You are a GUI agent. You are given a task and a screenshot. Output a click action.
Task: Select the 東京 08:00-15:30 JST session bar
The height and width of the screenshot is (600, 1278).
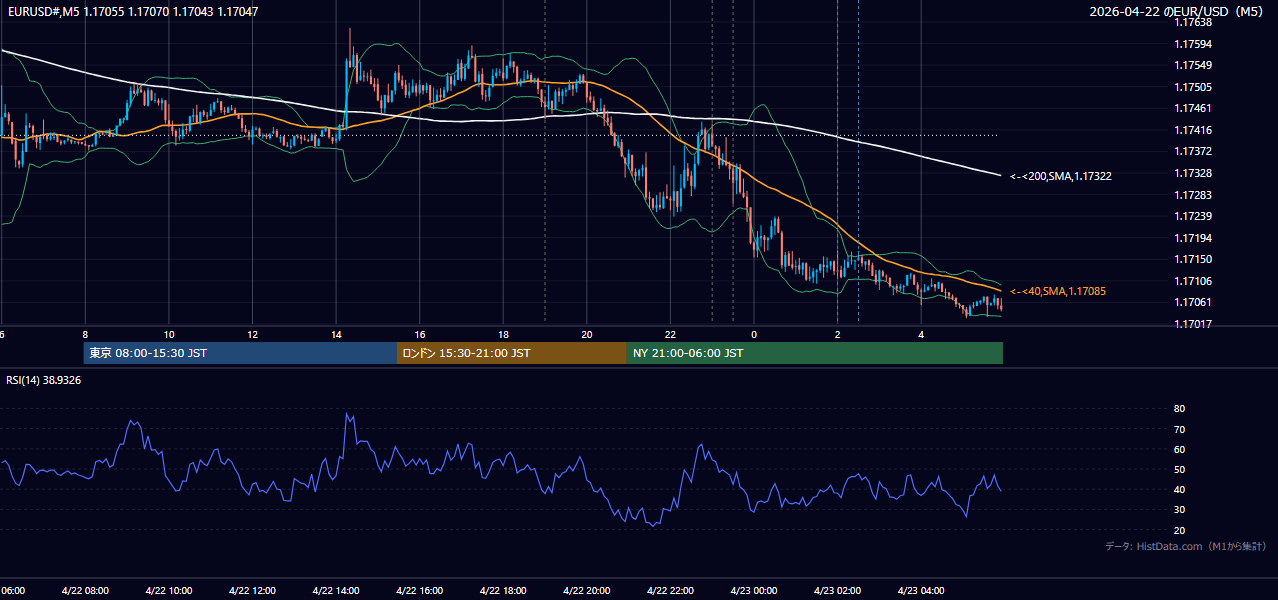tap(240, 353)
